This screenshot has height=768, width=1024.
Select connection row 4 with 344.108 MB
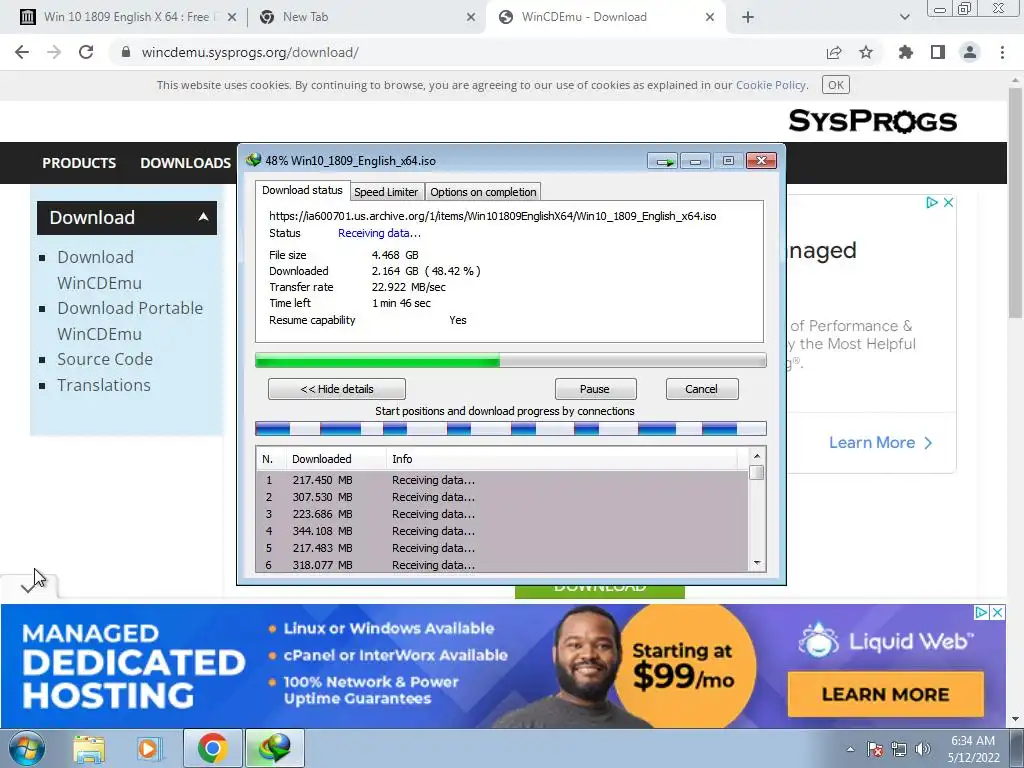pos(502,531)
